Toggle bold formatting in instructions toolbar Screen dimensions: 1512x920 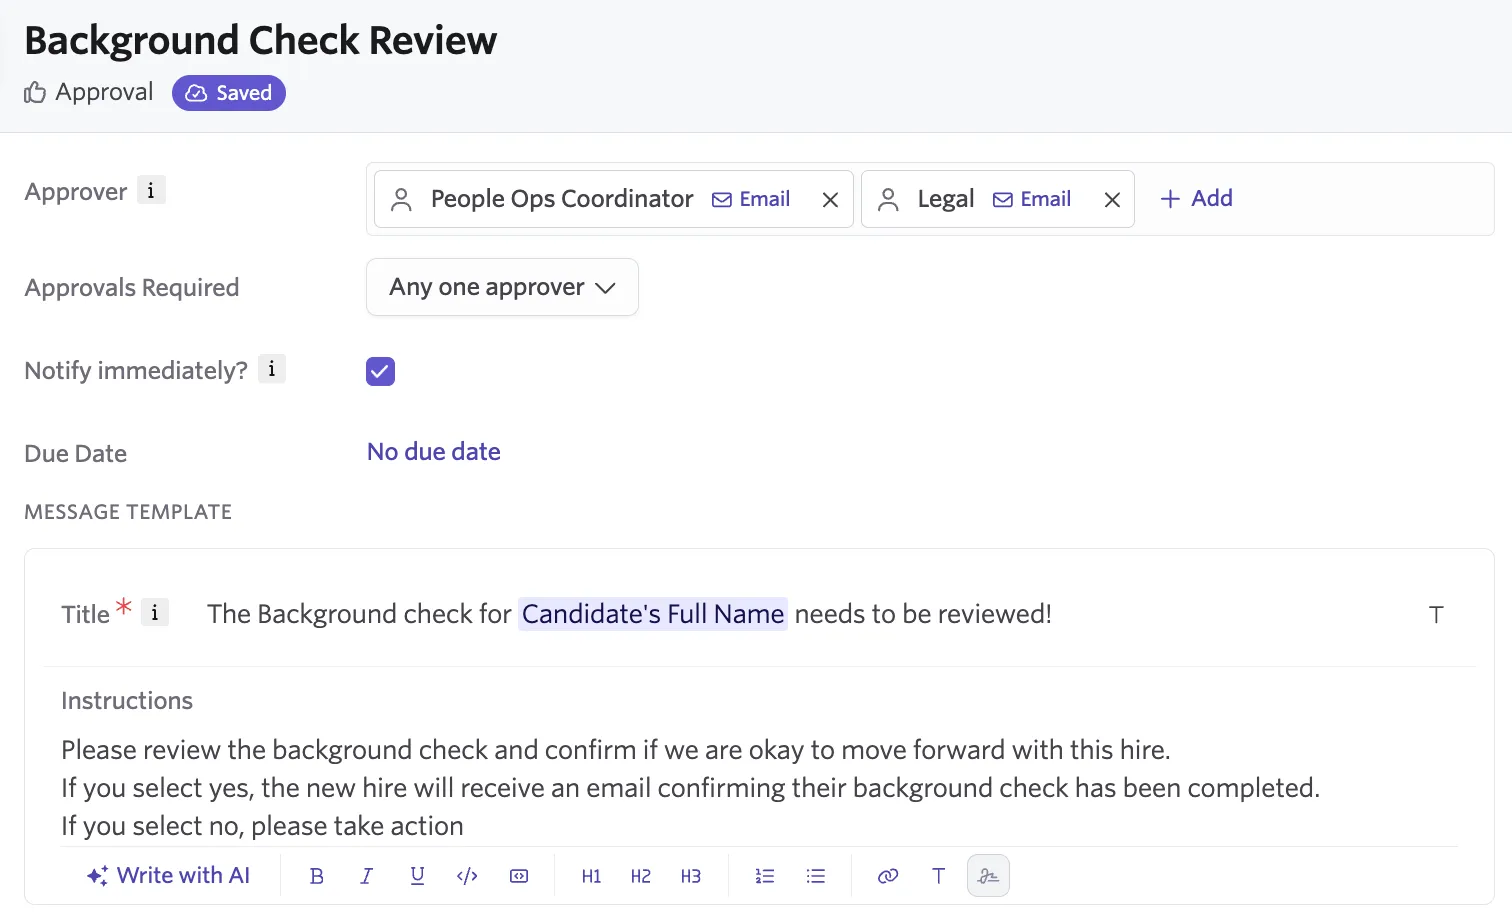pos(317,876)
